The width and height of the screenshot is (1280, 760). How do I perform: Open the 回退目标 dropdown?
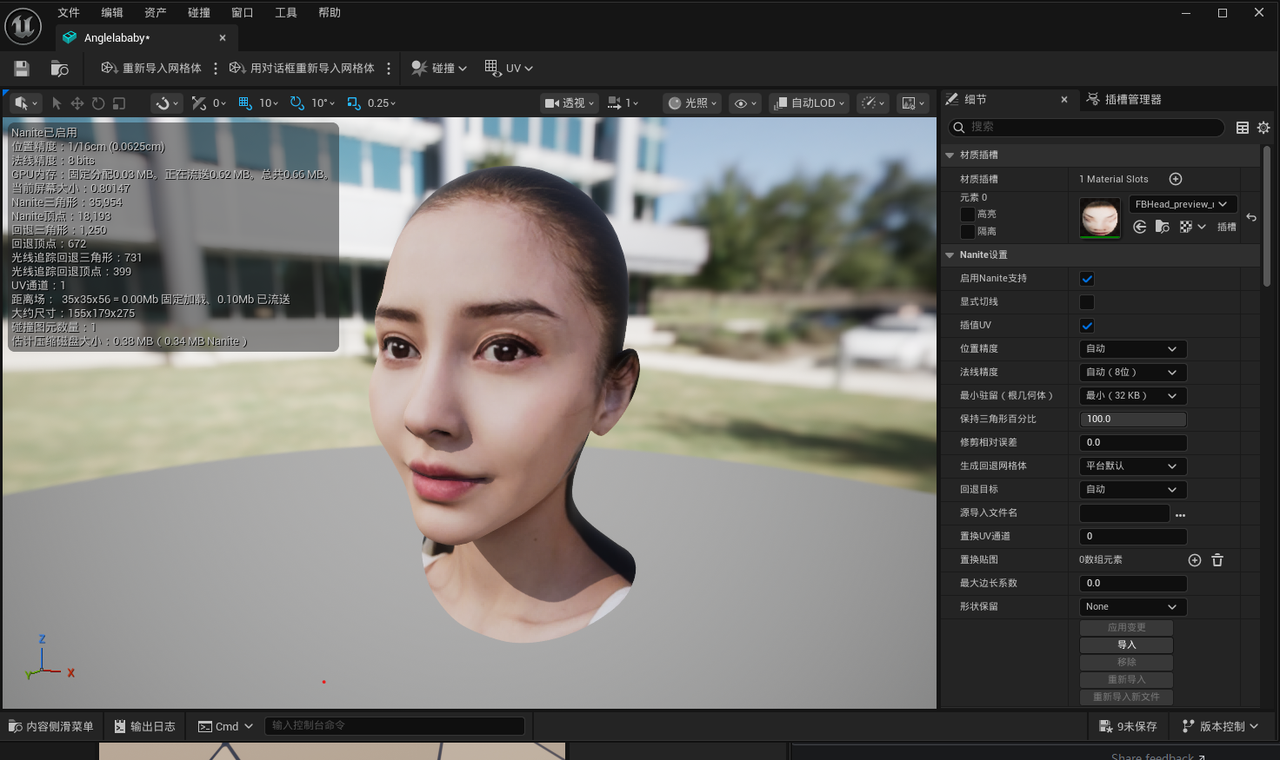pos(1133,489)
